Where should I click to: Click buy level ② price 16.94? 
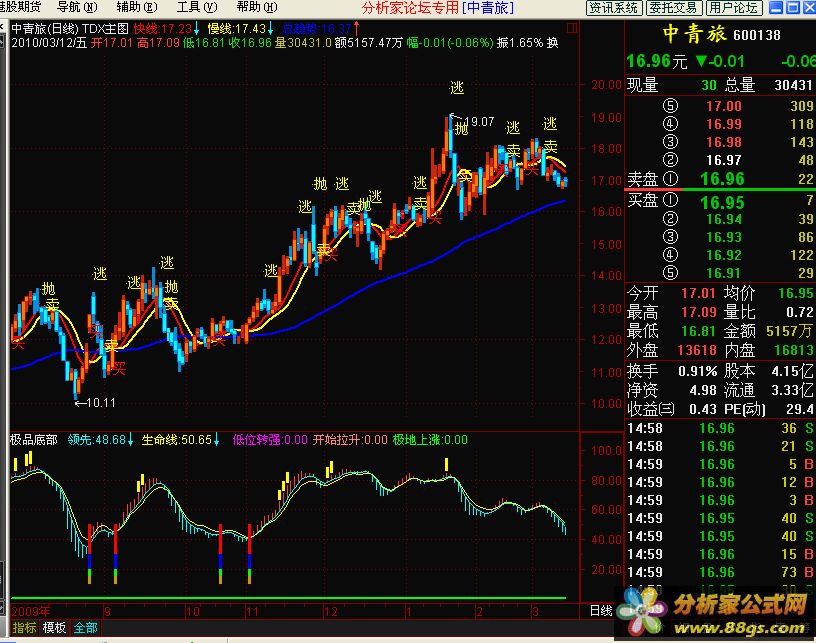point(723,220)
